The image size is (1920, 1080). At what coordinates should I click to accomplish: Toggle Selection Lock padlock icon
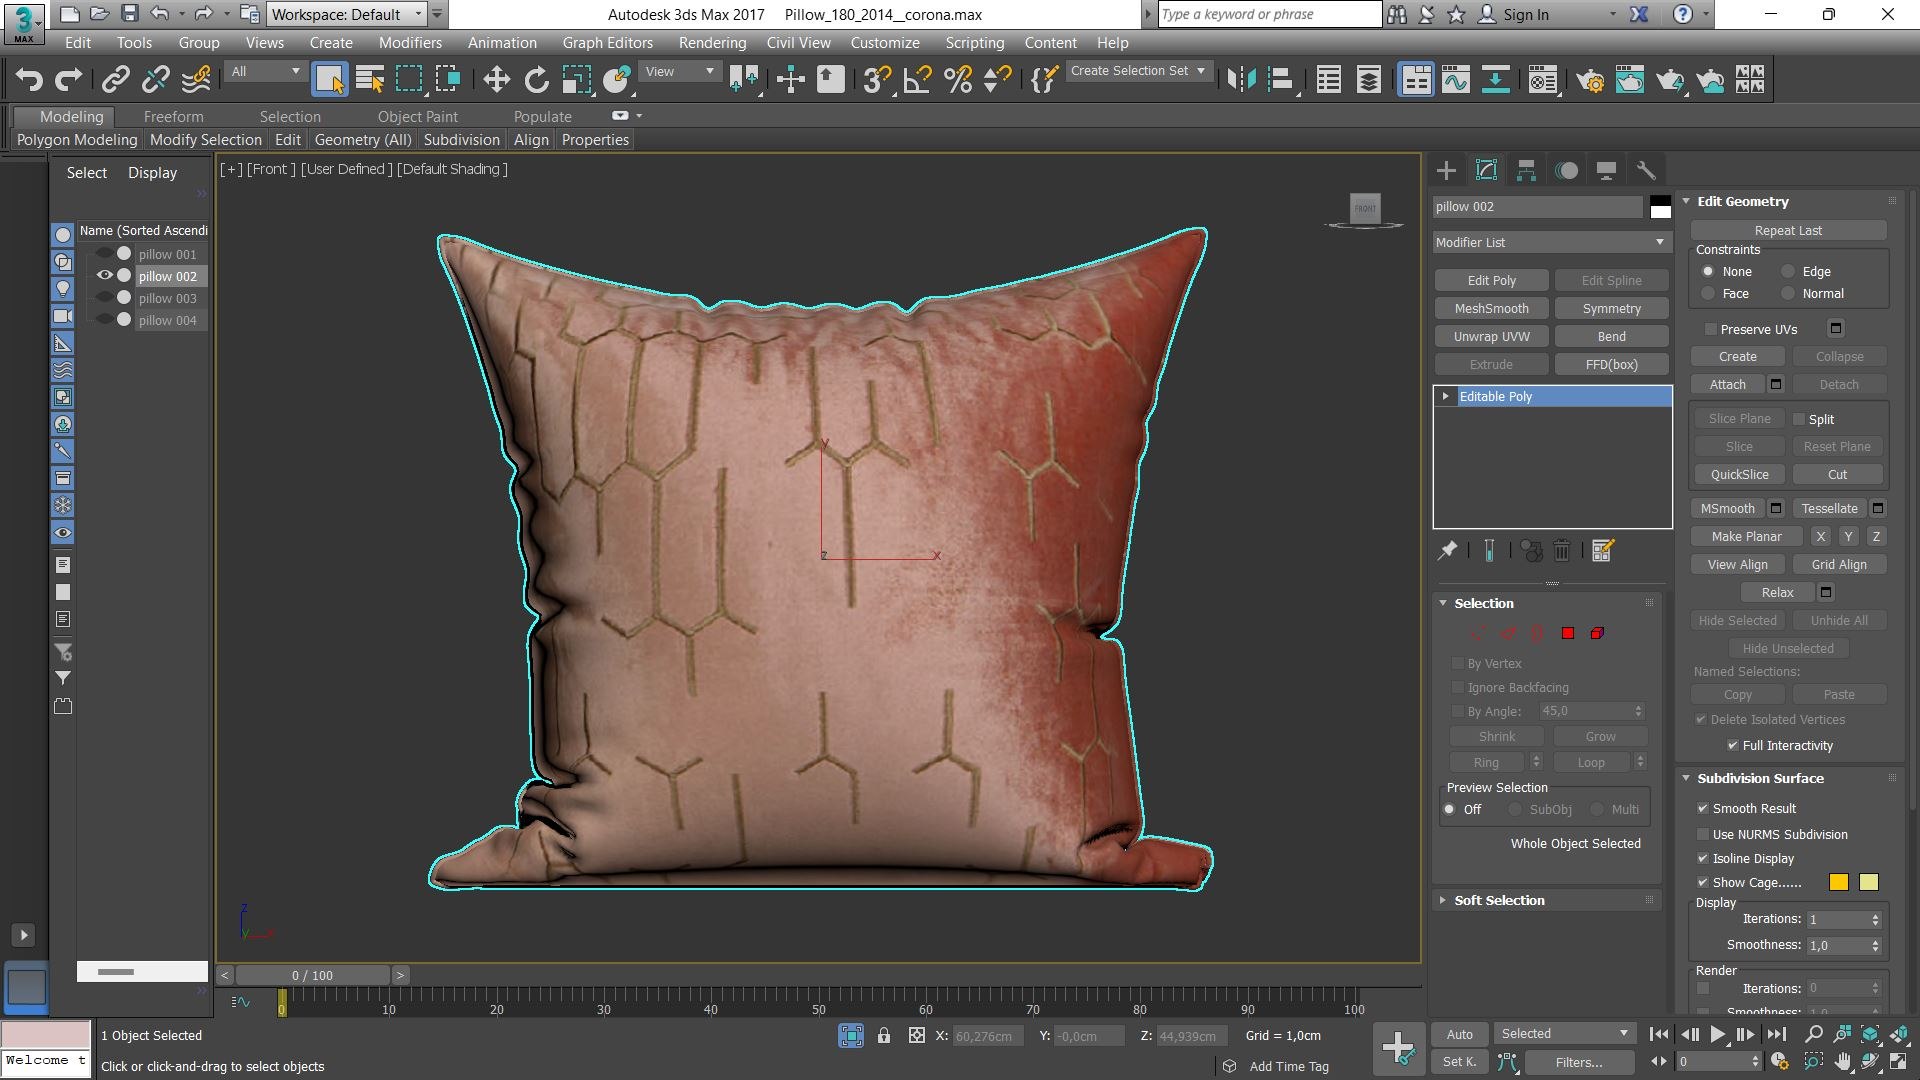pos(884,1036)
